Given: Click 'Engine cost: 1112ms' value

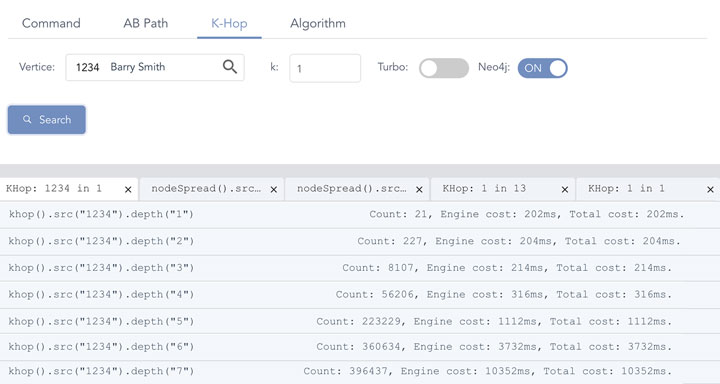Looking at the screenshot, I should click(x=475, y=322).
